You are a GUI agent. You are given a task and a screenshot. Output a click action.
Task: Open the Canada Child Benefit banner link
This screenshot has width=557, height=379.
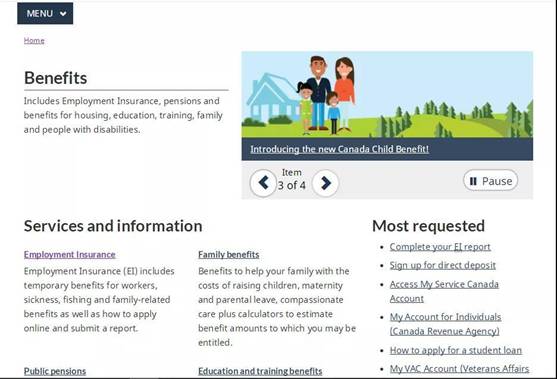[x=340, y=149]
